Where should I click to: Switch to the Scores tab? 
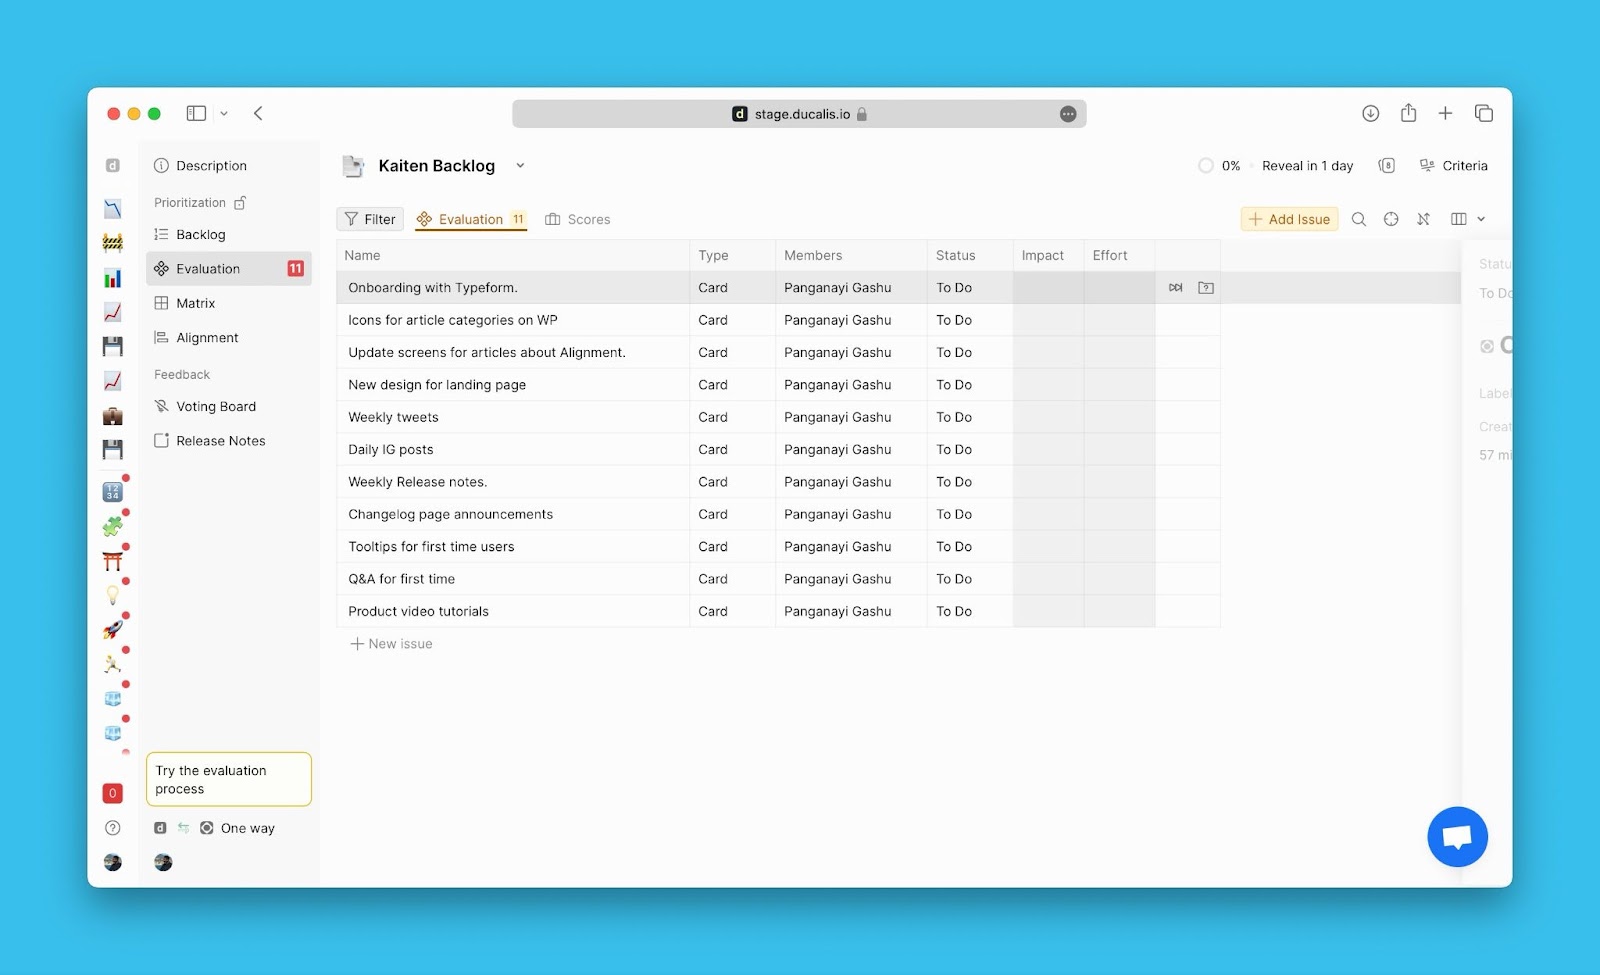pos(577,220)
